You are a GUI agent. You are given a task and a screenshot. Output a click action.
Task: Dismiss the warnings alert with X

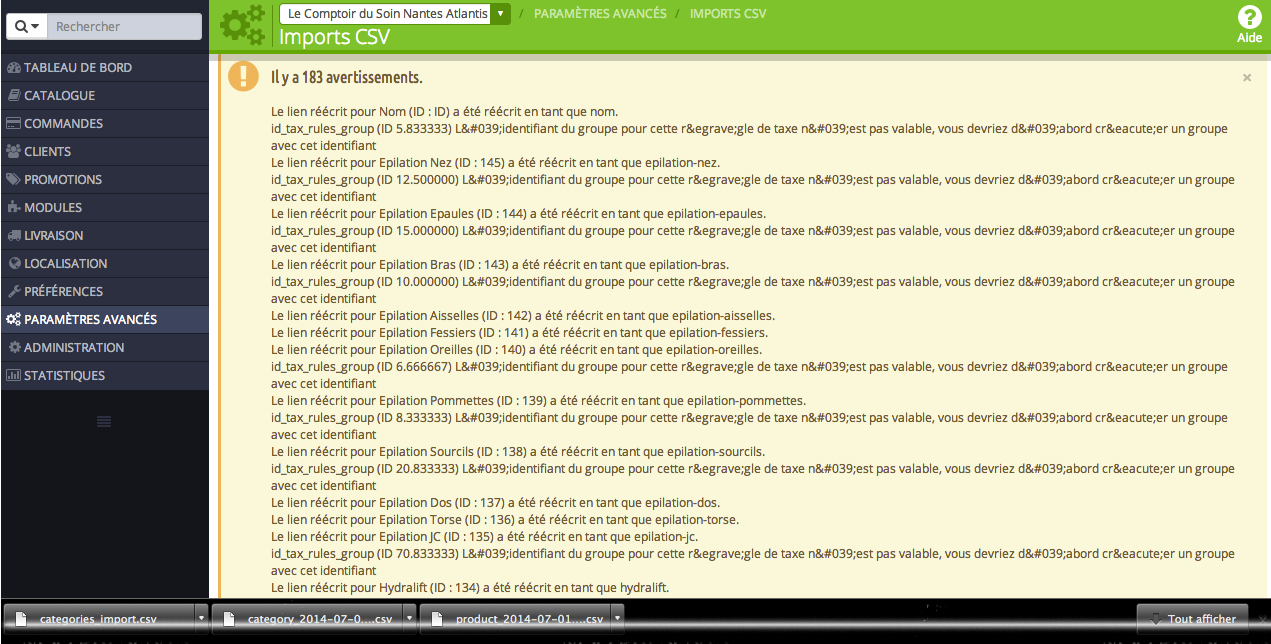pos(1247,77)
